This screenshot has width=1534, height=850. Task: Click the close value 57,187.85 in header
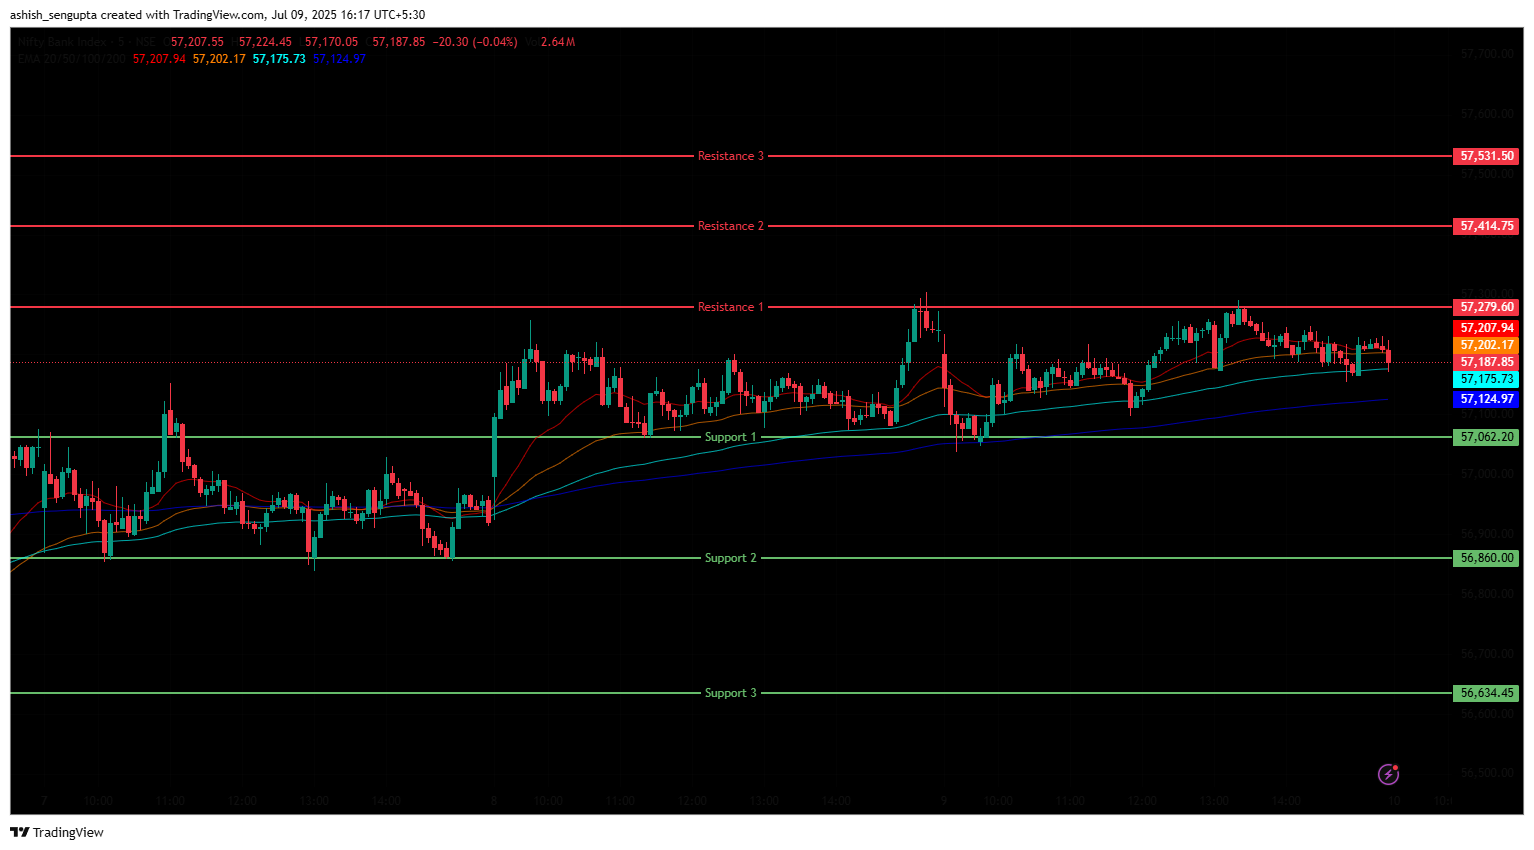tap(398, 42)
